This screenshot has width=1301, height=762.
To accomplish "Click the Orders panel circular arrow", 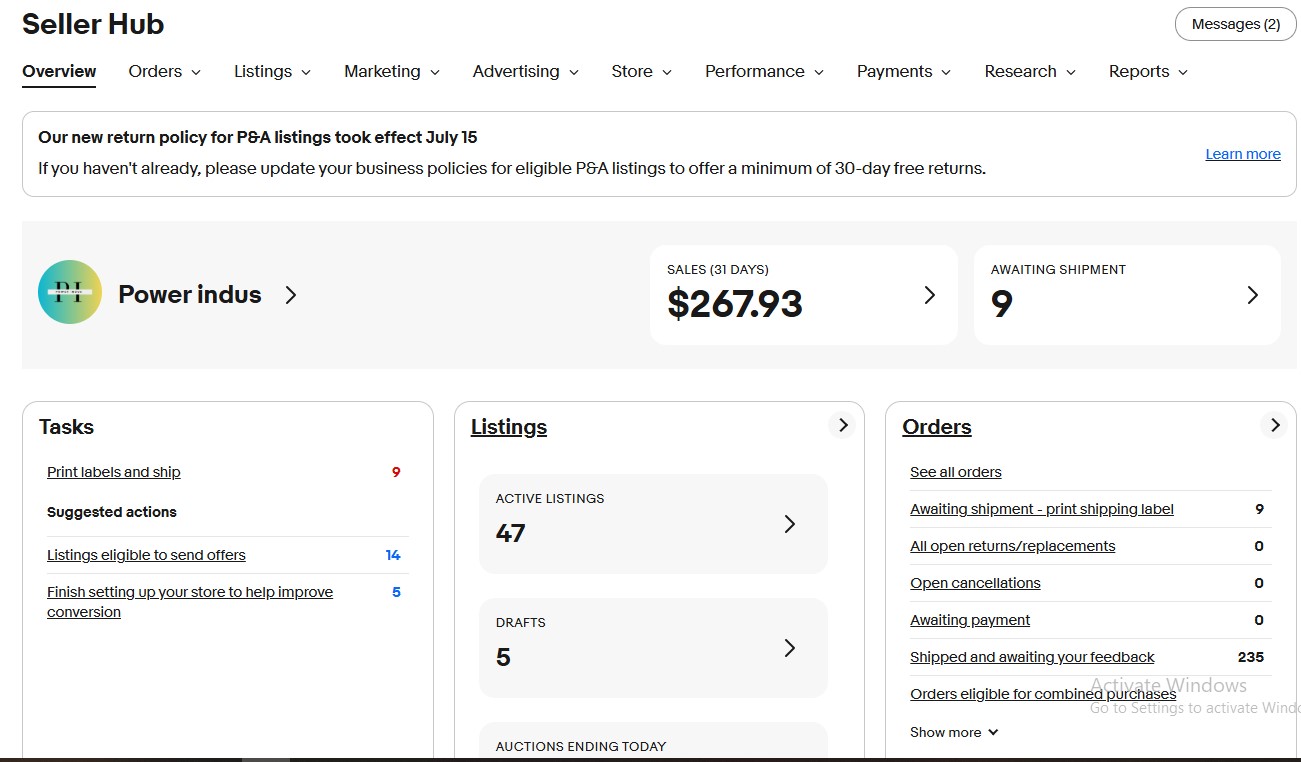I will tap(1274, 425).
